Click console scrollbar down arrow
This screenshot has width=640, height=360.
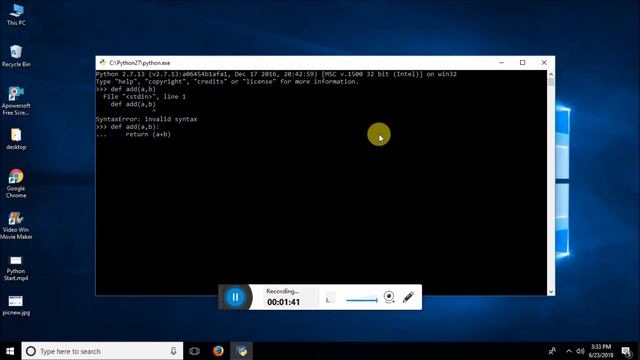pos(551,291)
